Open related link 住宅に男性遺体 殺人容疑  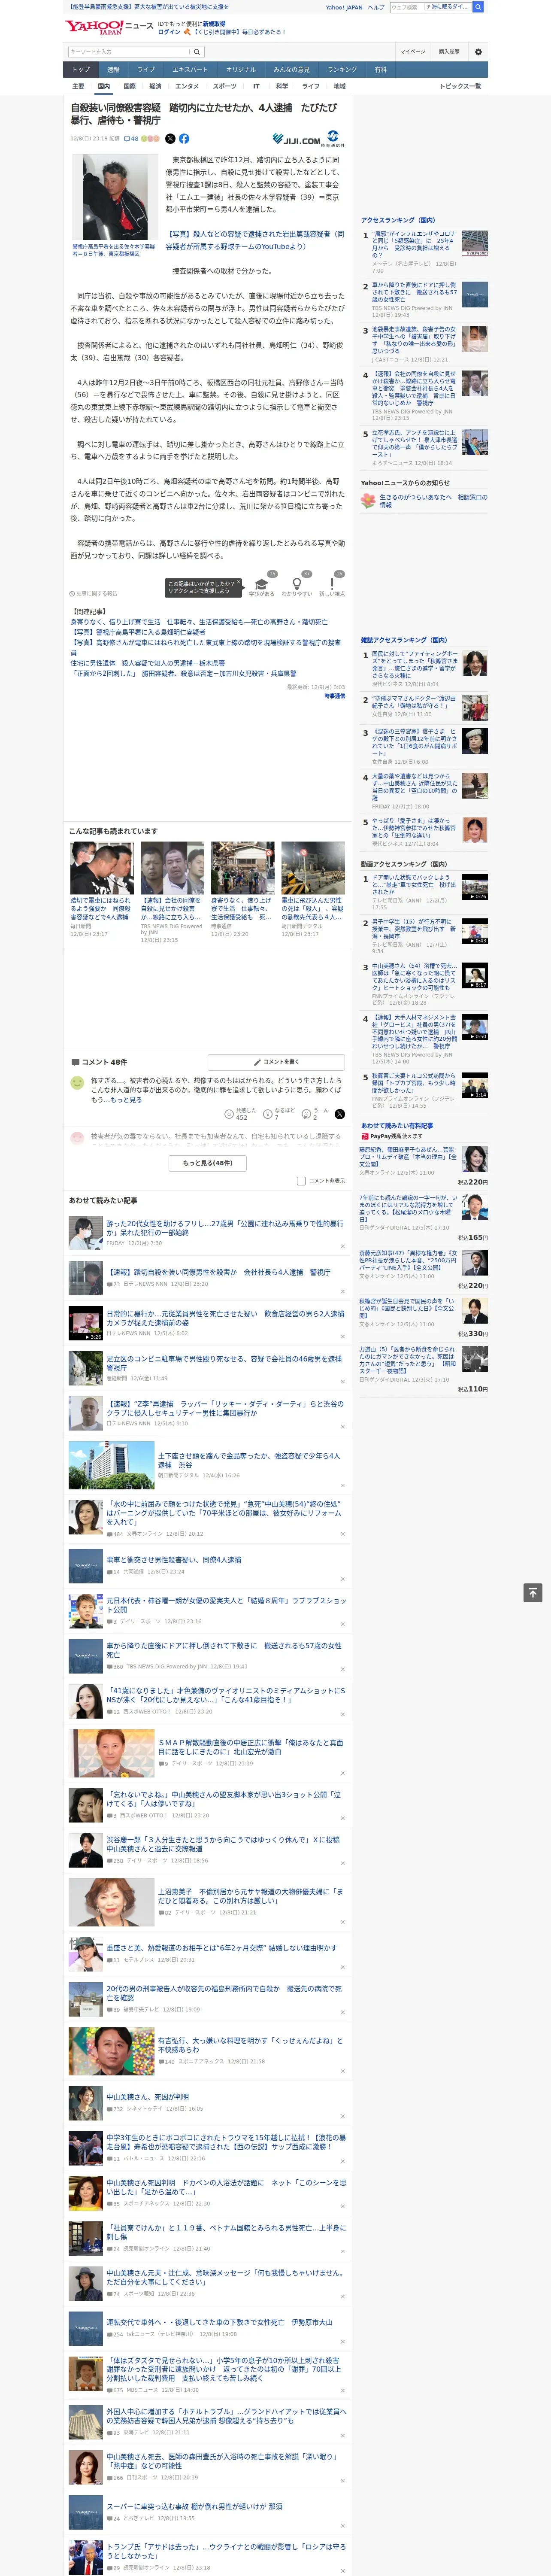[x=147, y=663]
